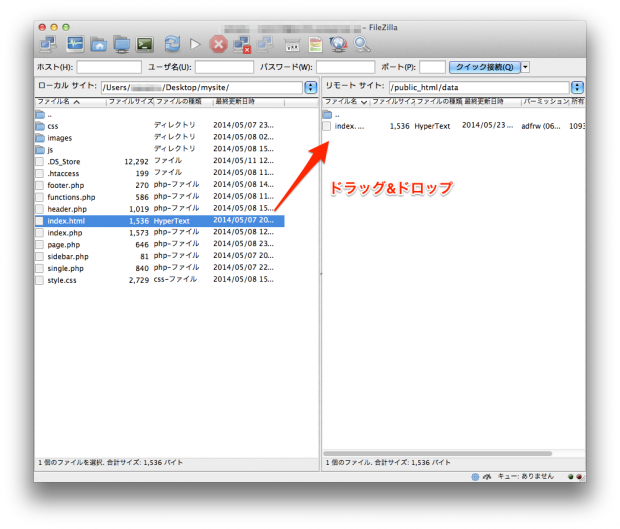620x529 pixels.
Task: Open the Site Manager
Action: coord(49,44)
